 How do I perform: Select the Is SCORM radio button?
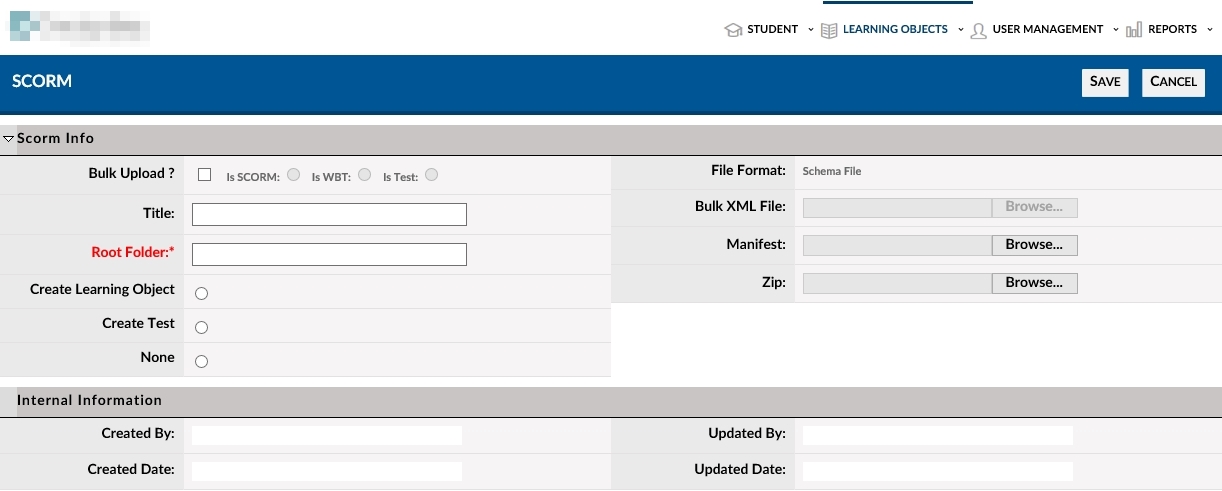point(293,175)
